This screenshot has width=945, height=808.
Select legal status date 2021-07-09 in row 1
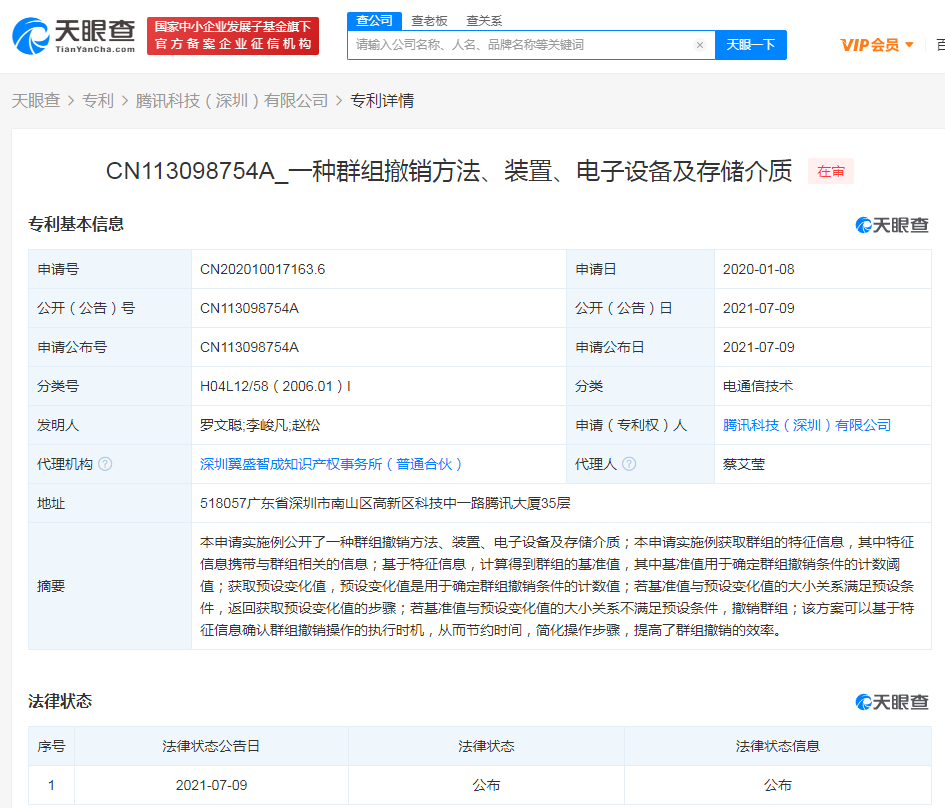(211, 785)
